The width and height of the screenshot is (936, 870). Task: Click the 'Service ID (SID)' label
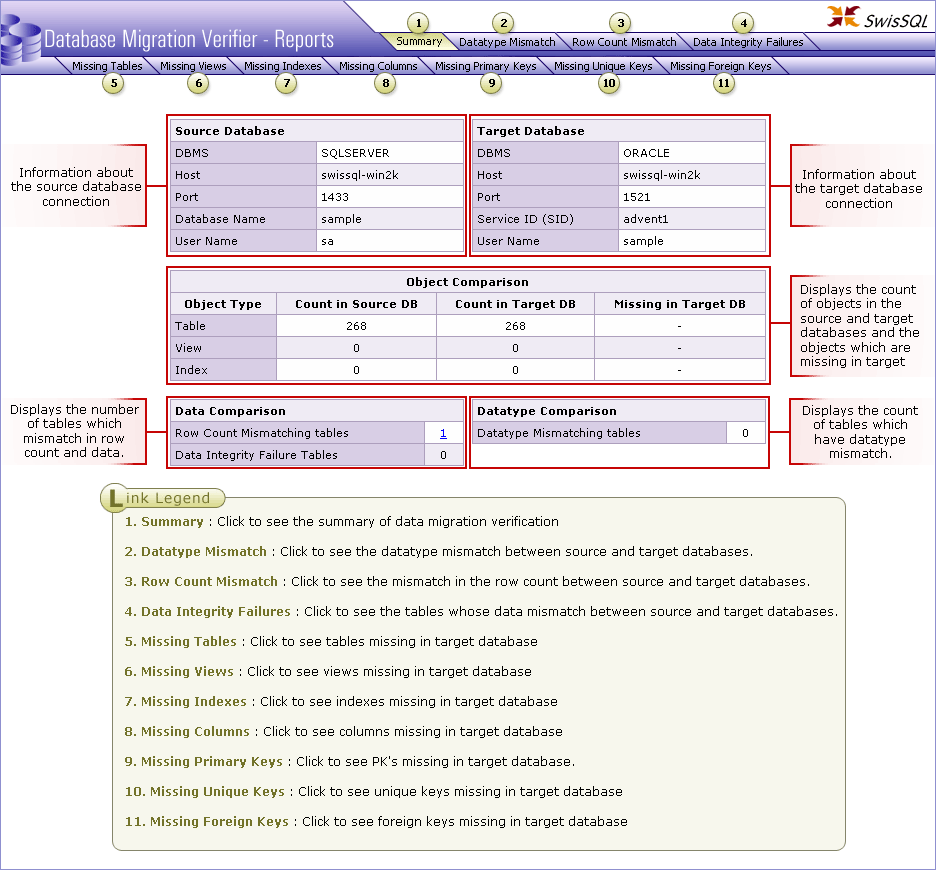click(x=525, y=219)
